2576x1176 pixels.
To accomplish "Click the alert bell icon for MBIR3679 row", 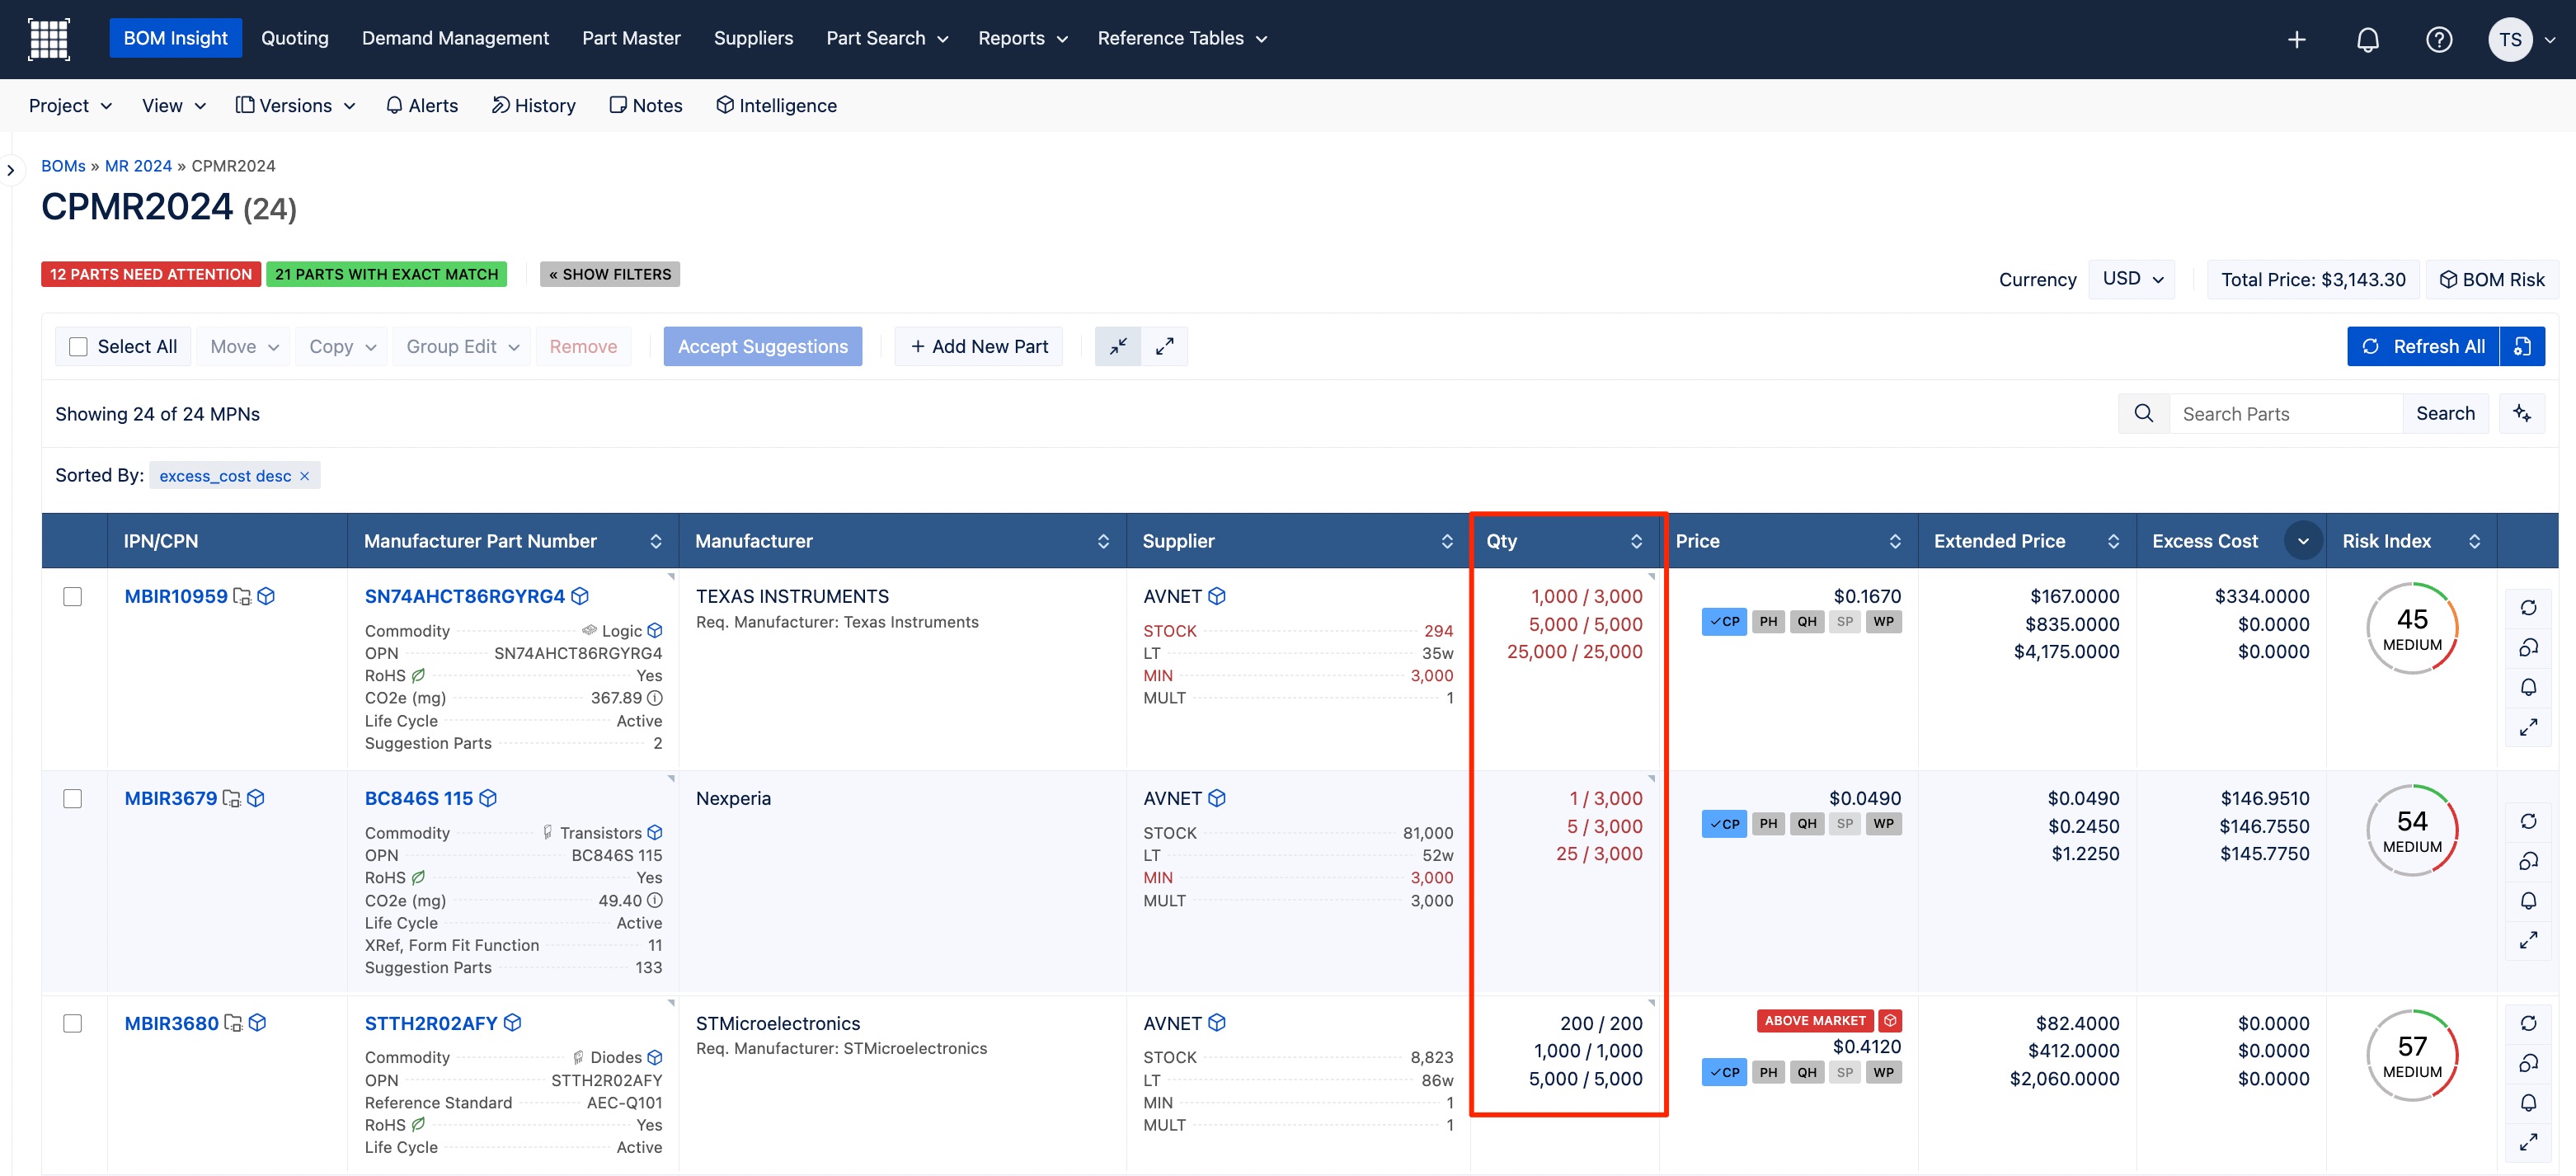I will [x=2528, y=901].
